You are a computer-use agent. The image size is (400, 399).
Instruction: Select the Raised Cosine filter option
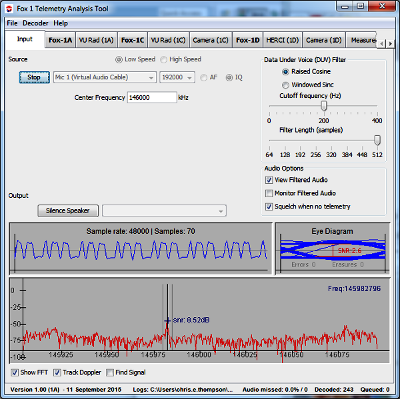coord(286,72)
